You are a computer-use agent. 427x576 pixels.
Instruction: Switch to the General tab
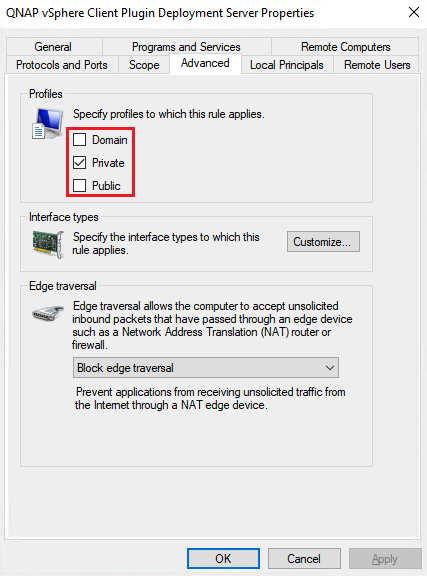pos(53,47)
